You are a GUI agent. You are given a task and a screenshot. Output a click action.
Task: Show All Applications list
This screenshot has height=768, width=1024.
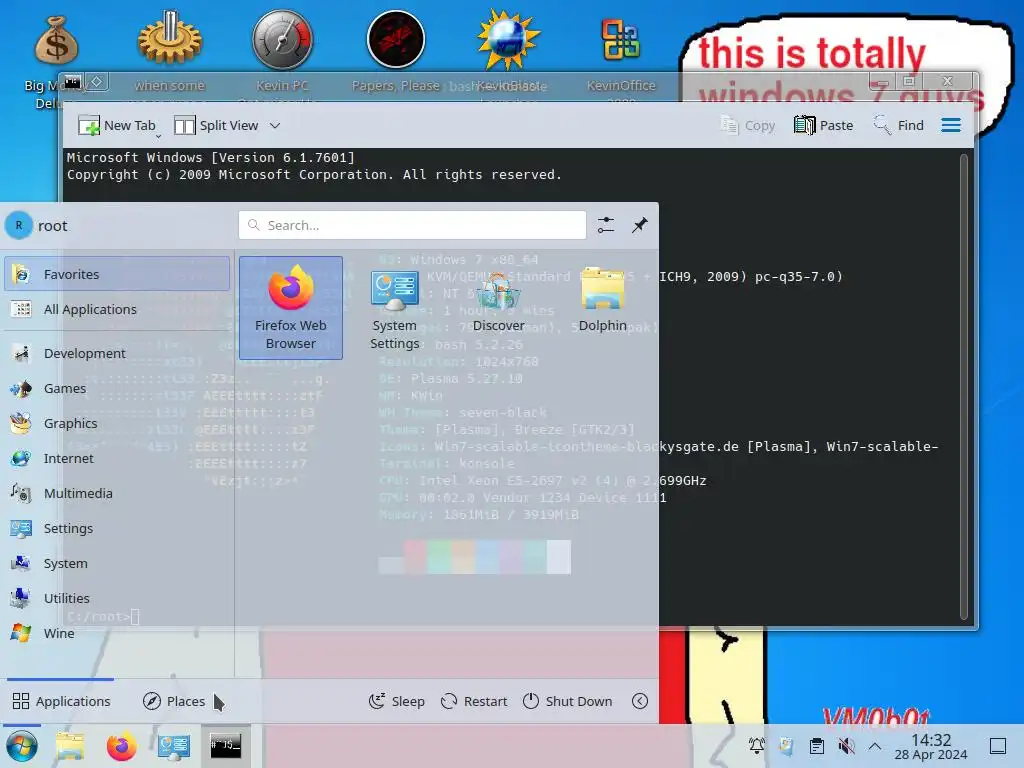click(x=117, y=310)
